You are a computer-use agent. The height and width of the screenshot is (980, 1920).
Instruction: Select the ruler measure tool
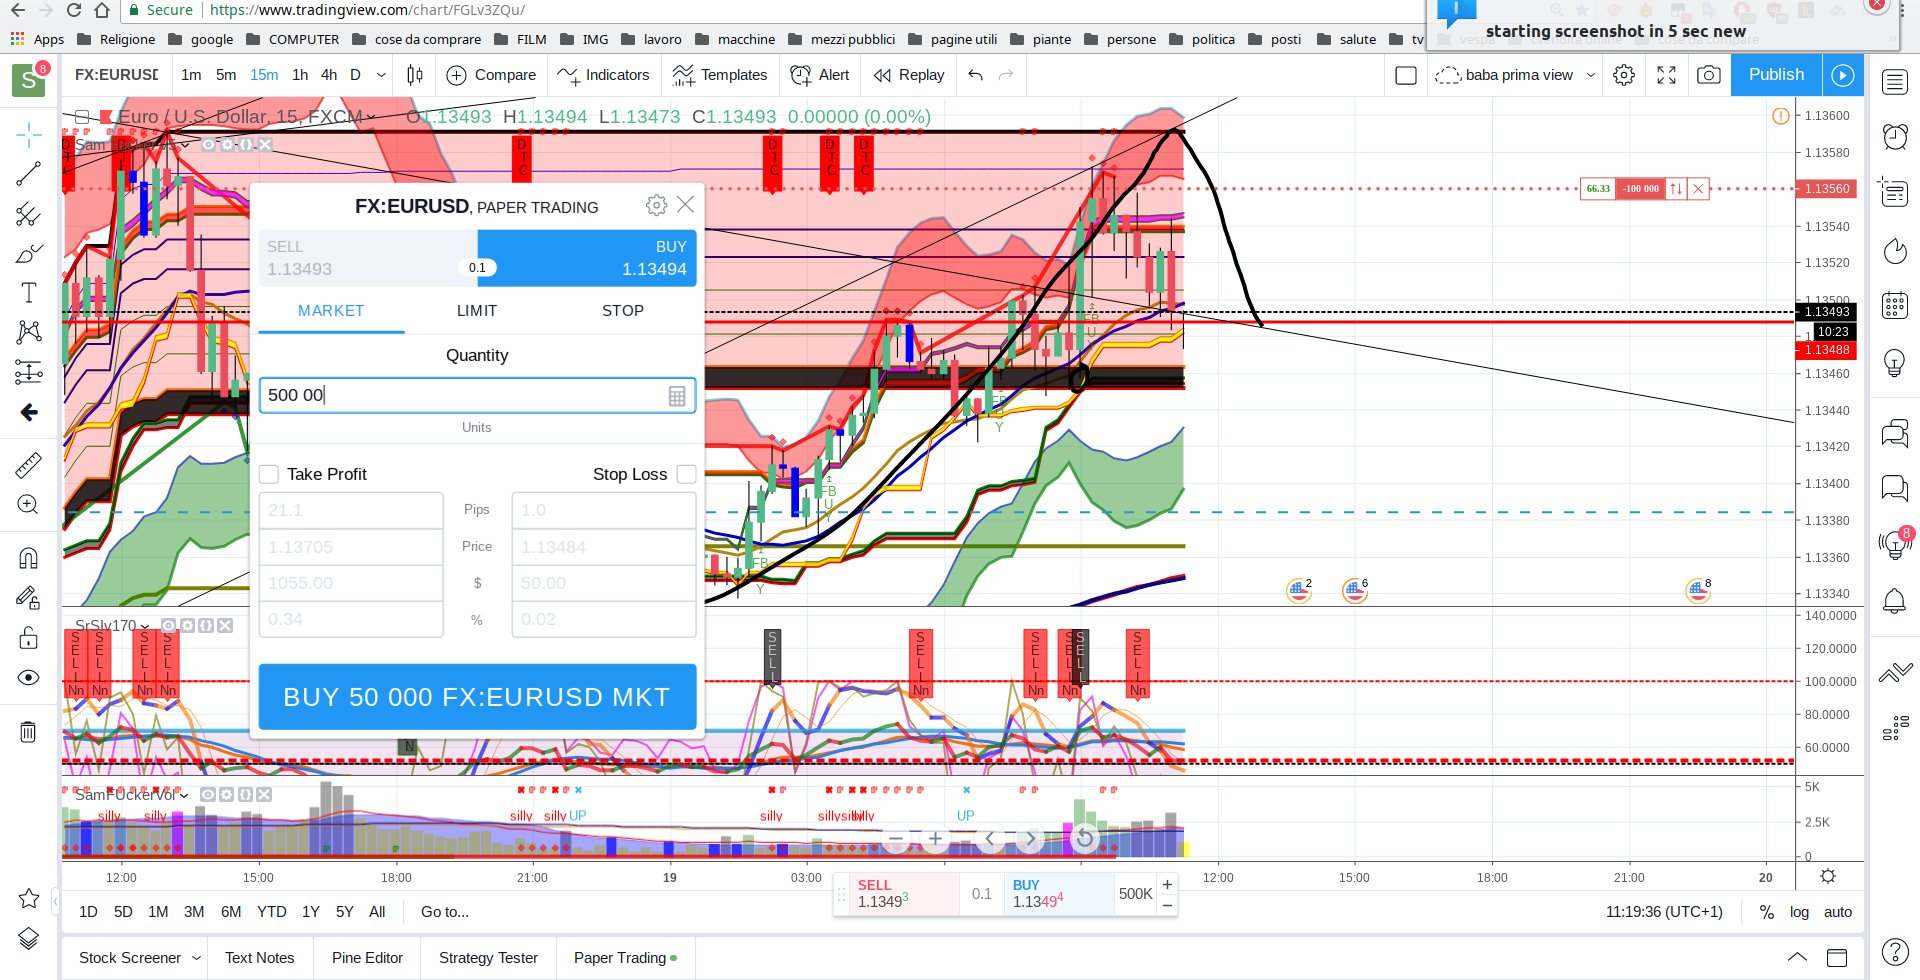(28, 465)
